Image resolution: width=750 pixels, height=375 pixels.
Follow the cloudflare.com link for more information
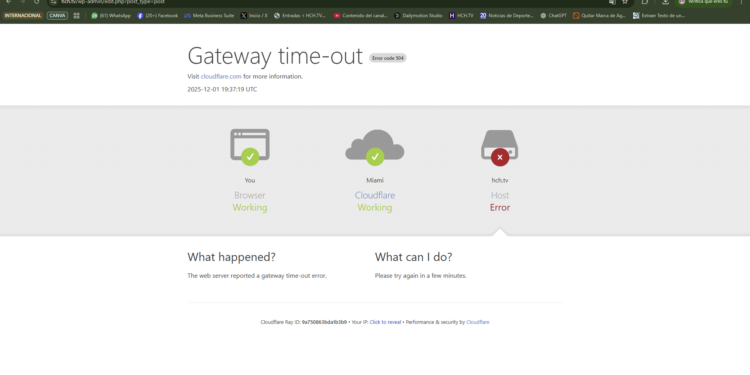tap(221, 77)
